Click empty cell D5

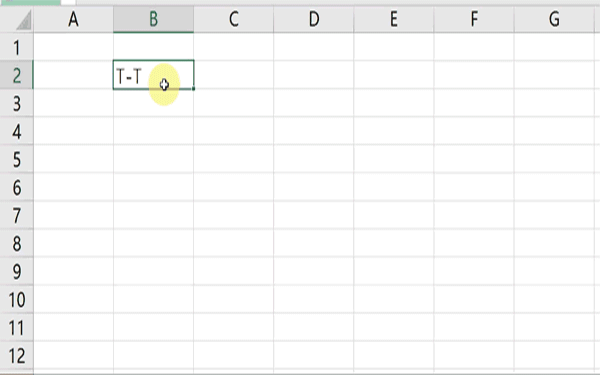[x=314, y=159]
